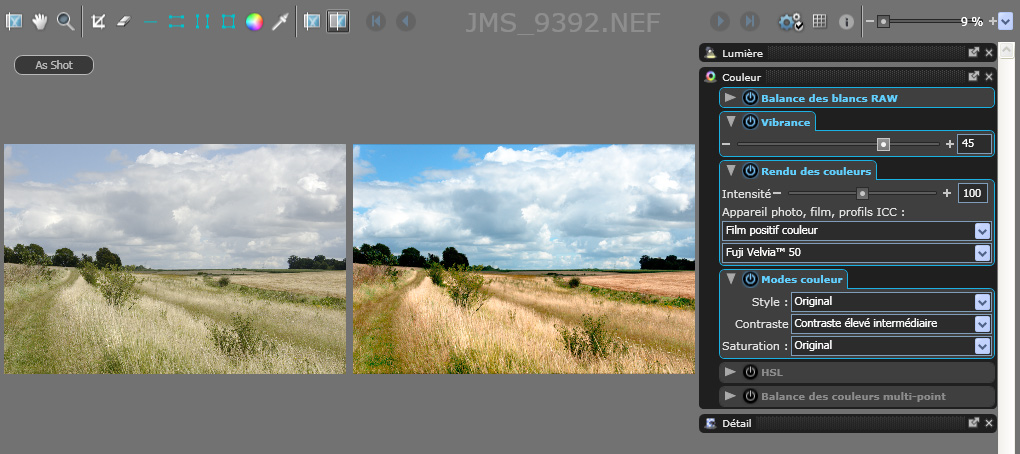Toggle the grid overlay icon
Image resolution: width=1020 pixels, height=454 pixels.
(820, 21)
